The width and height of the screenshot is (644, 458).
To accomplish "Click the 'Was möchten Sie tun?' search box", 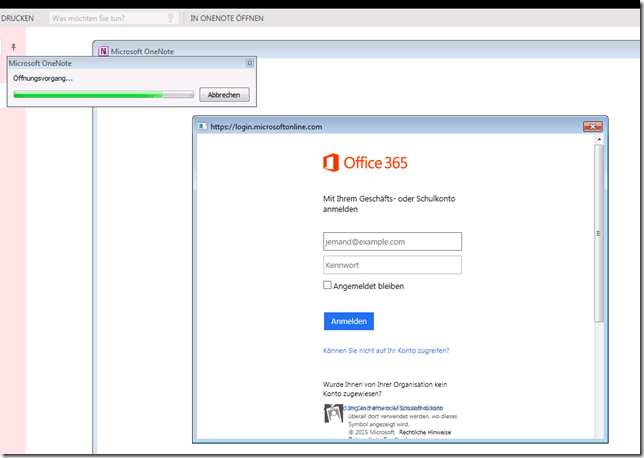I will pyautogui.click(x=105, y=18).
